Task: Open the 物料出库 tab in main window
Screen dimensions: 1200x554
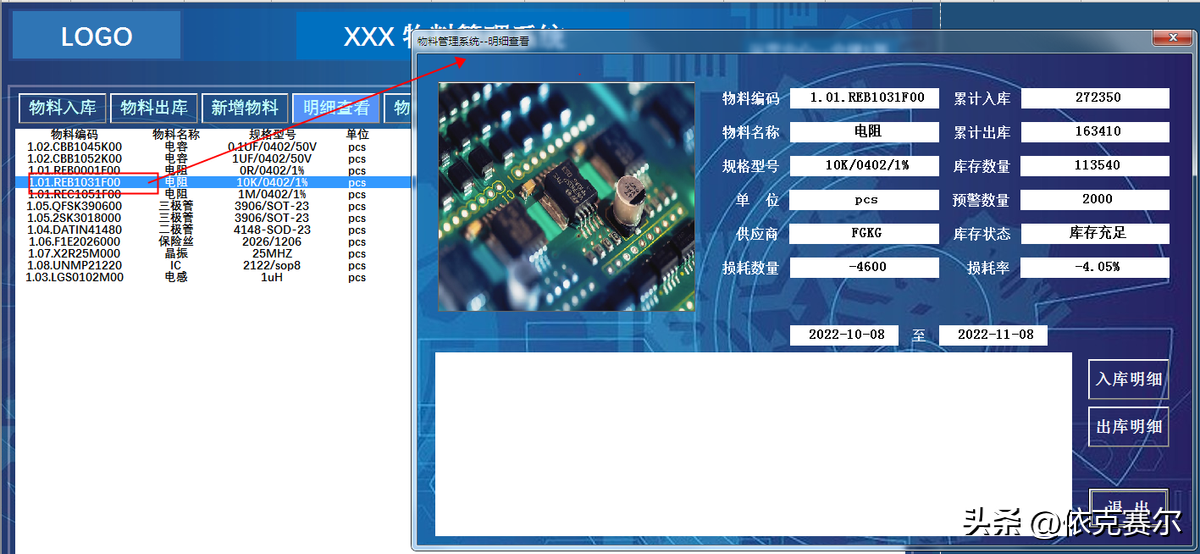Action: [154, 108]
